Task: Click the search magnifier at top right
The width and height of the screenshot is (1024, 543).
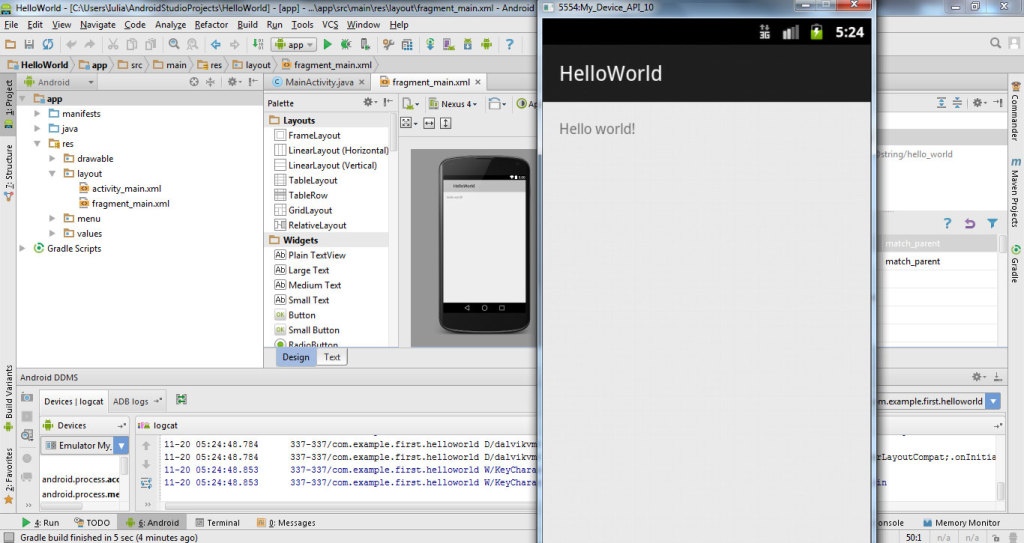Action: pos(995,43)
